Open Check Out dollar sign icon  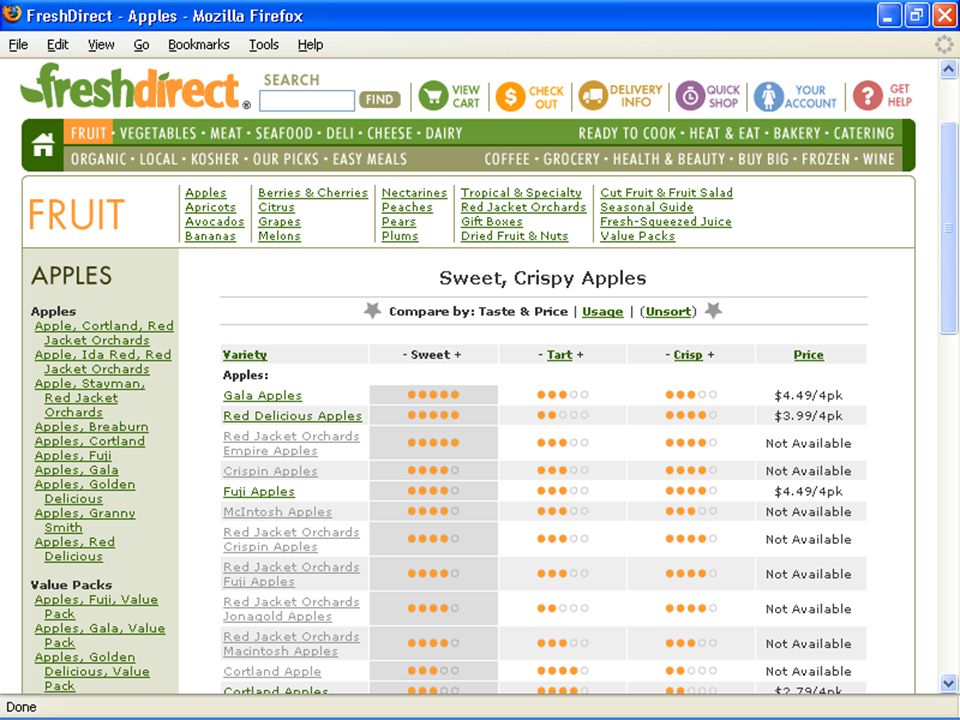(511, 96)
